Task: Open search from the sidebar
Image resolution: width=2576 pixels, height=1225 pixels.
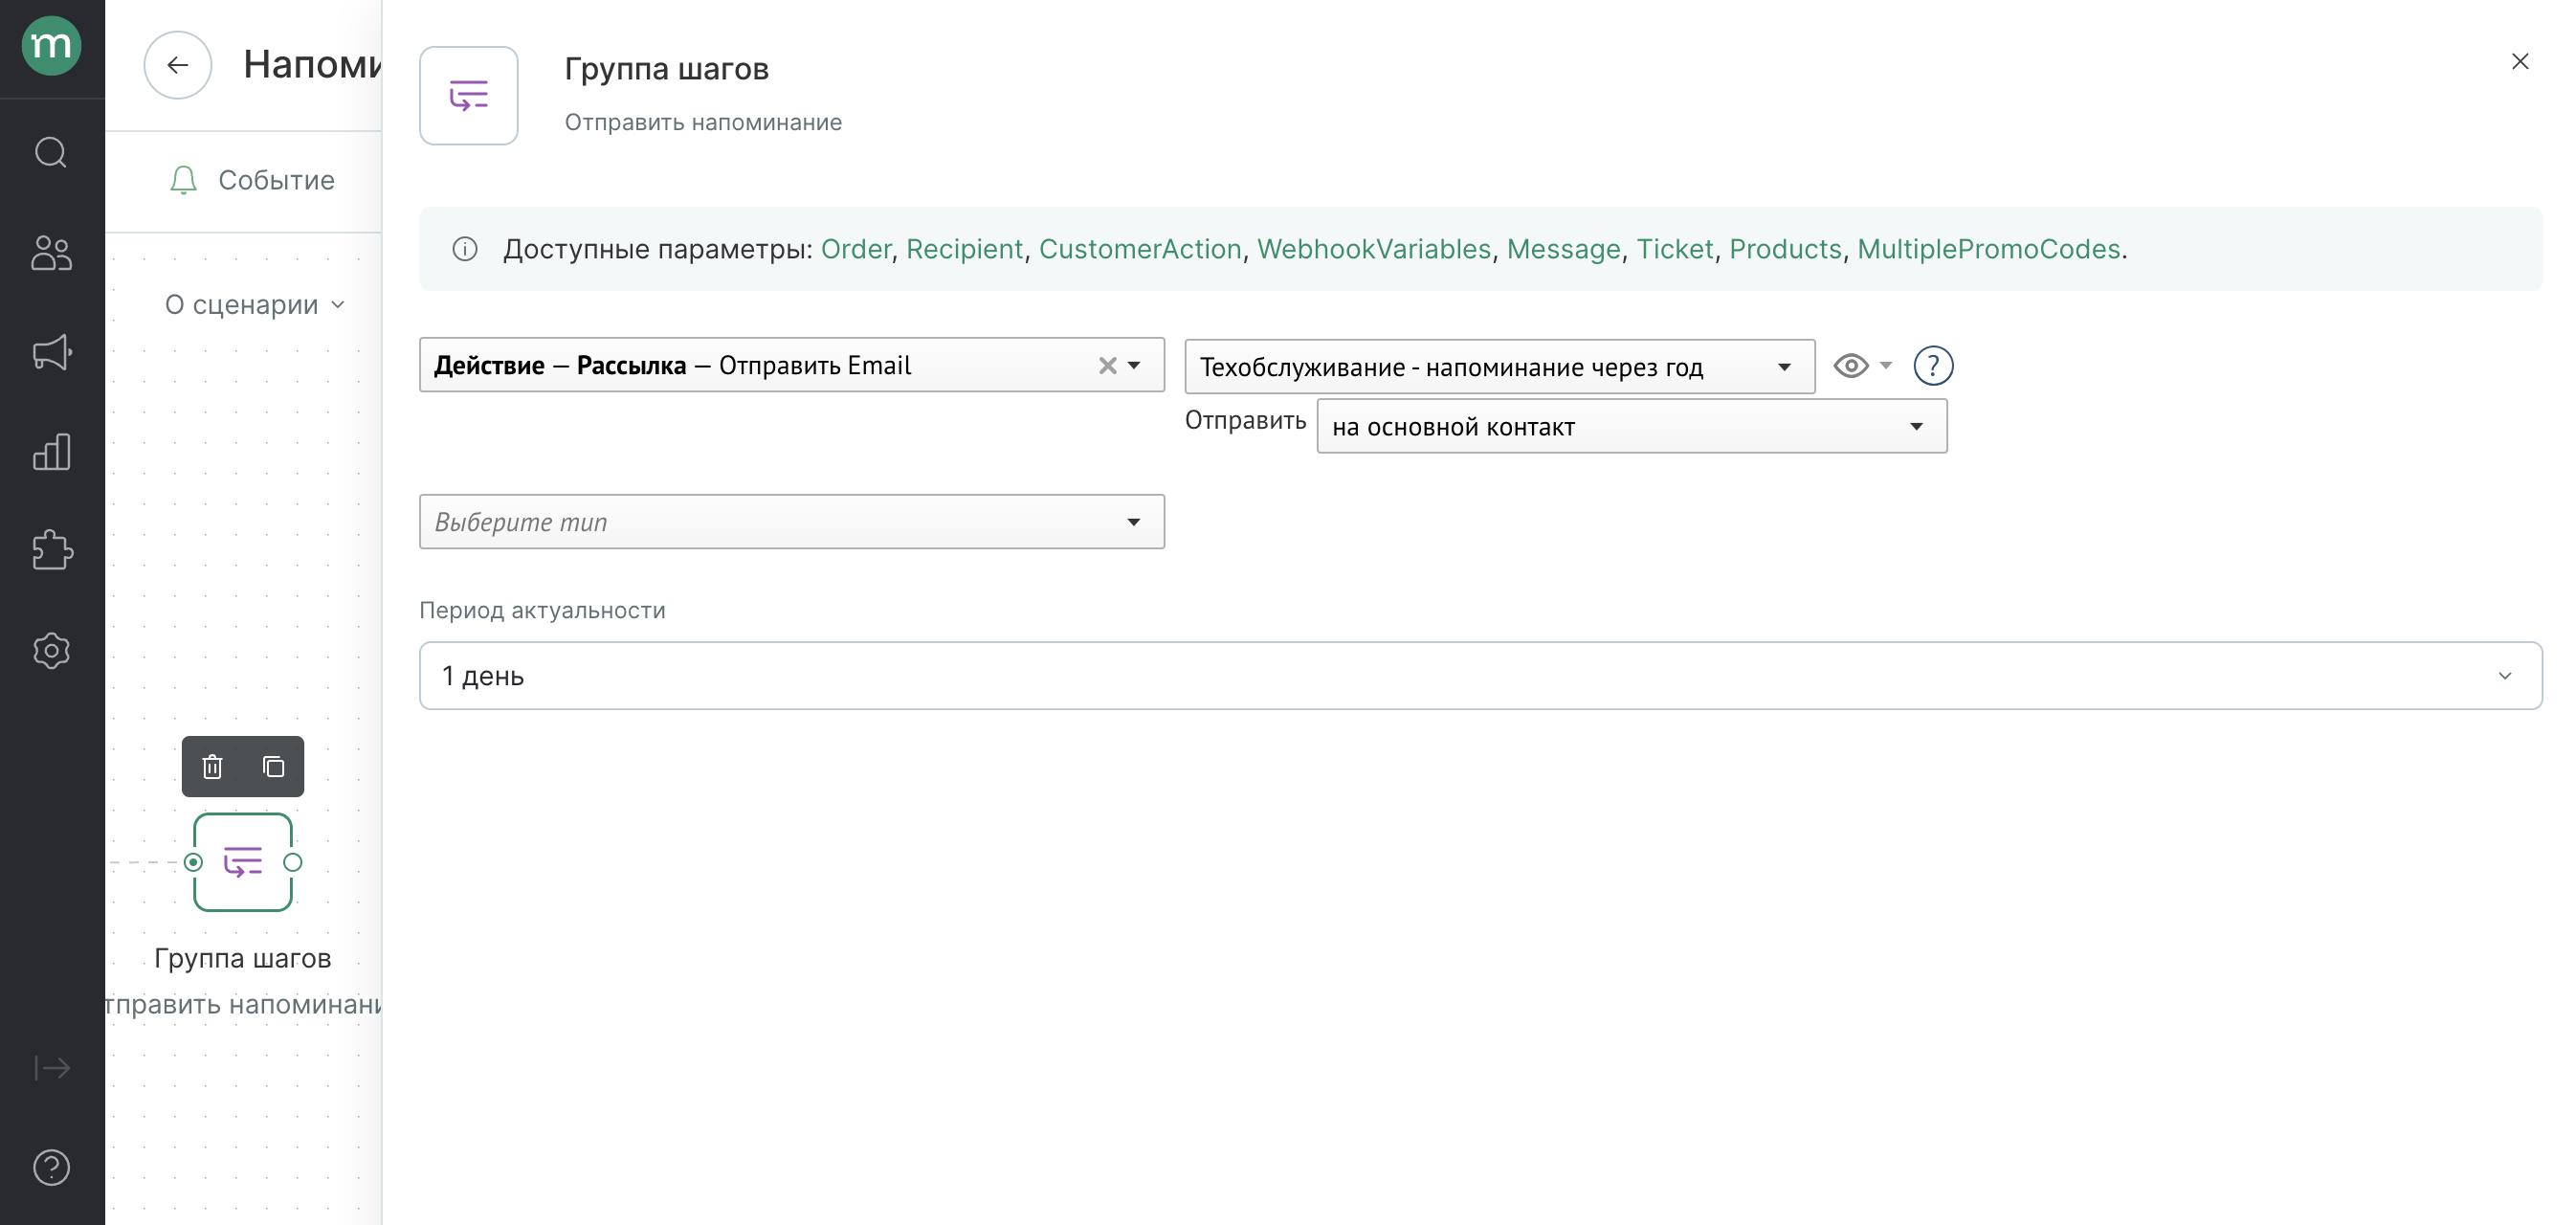Action: [51, 152]
